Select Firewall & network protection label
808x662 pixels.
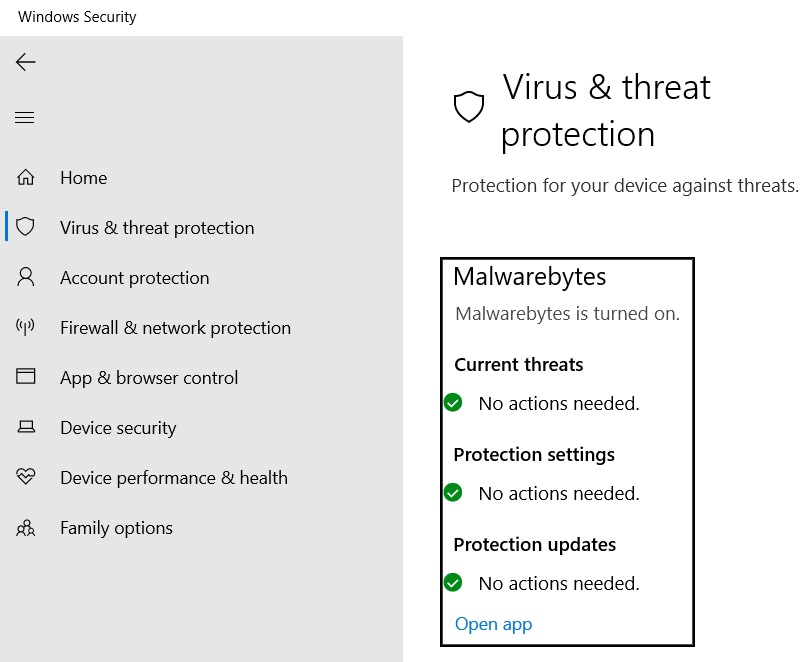175,328
